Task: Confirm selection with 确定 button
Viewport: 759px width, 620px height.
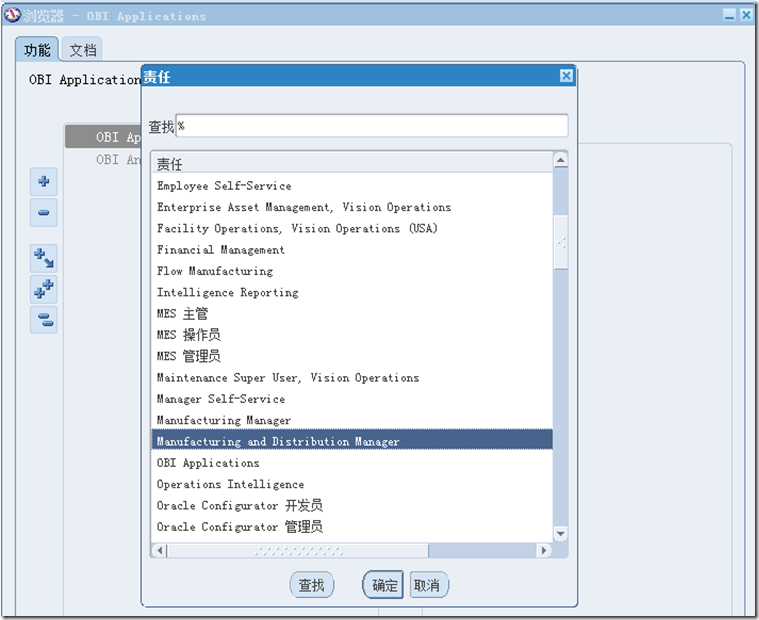Action: click(x=384, y=585)
